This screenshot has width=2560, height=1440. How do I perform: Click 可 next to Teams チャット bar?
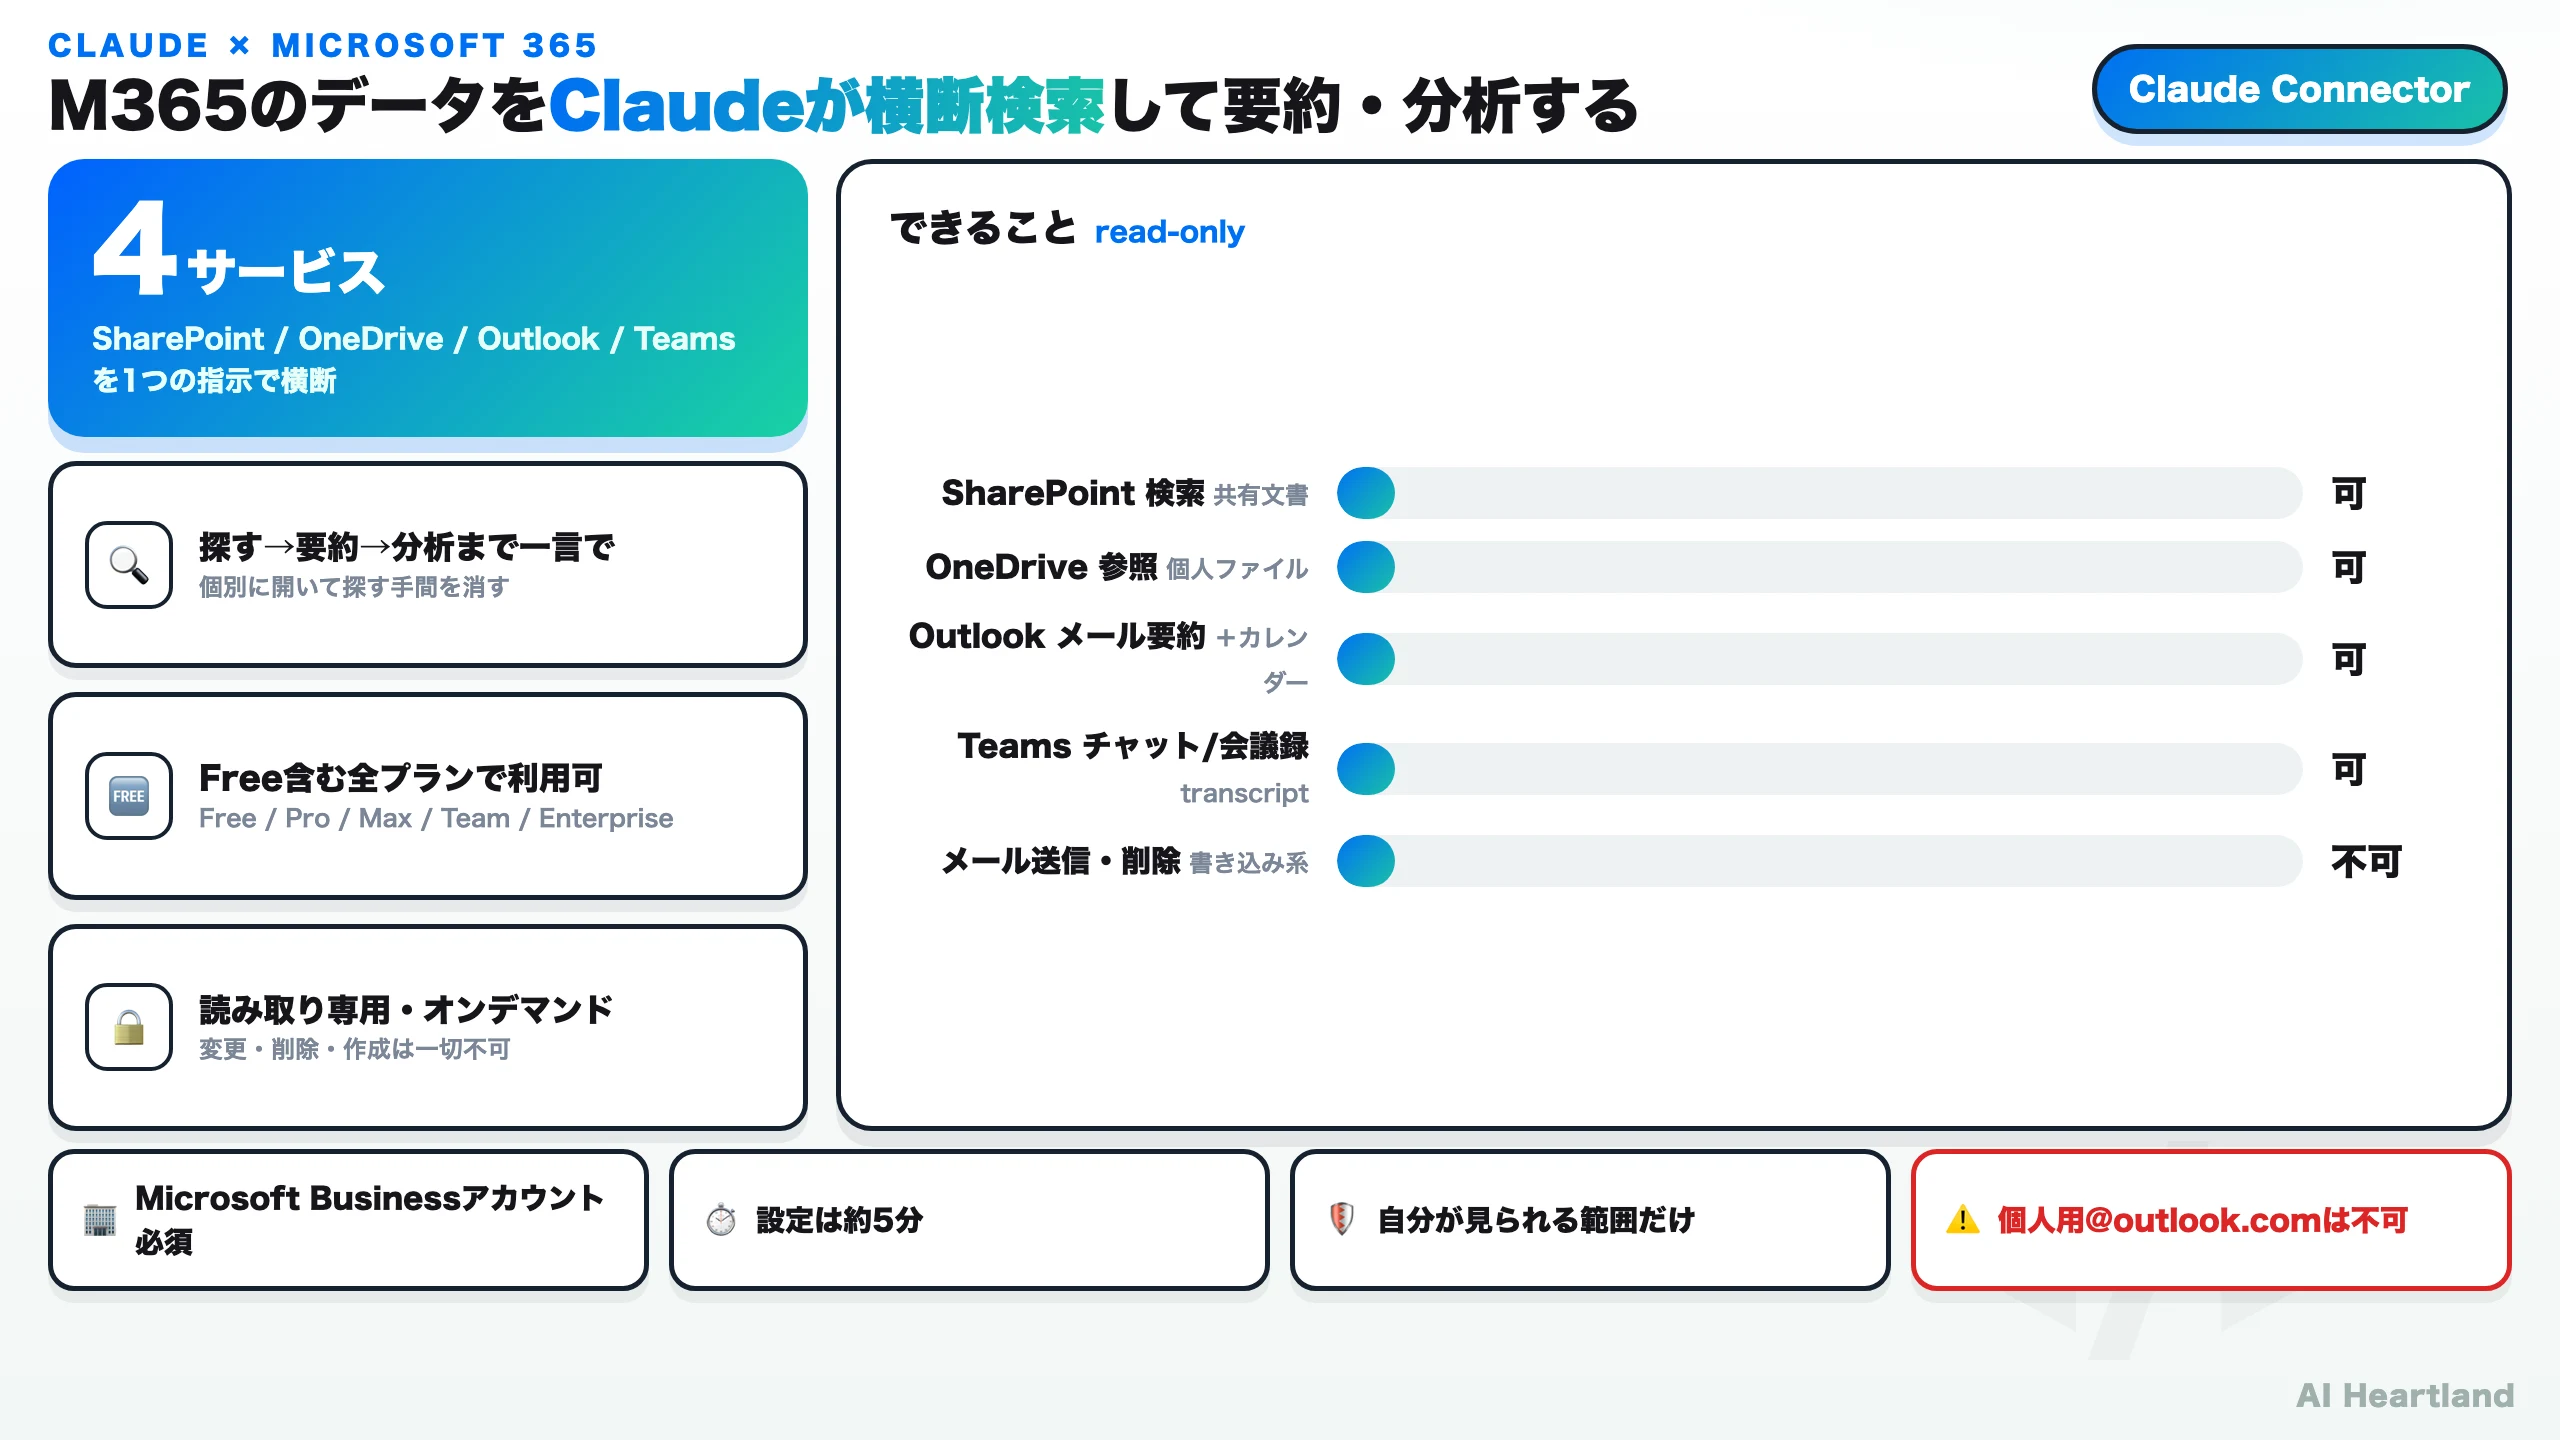click(x=2349, y=769)
